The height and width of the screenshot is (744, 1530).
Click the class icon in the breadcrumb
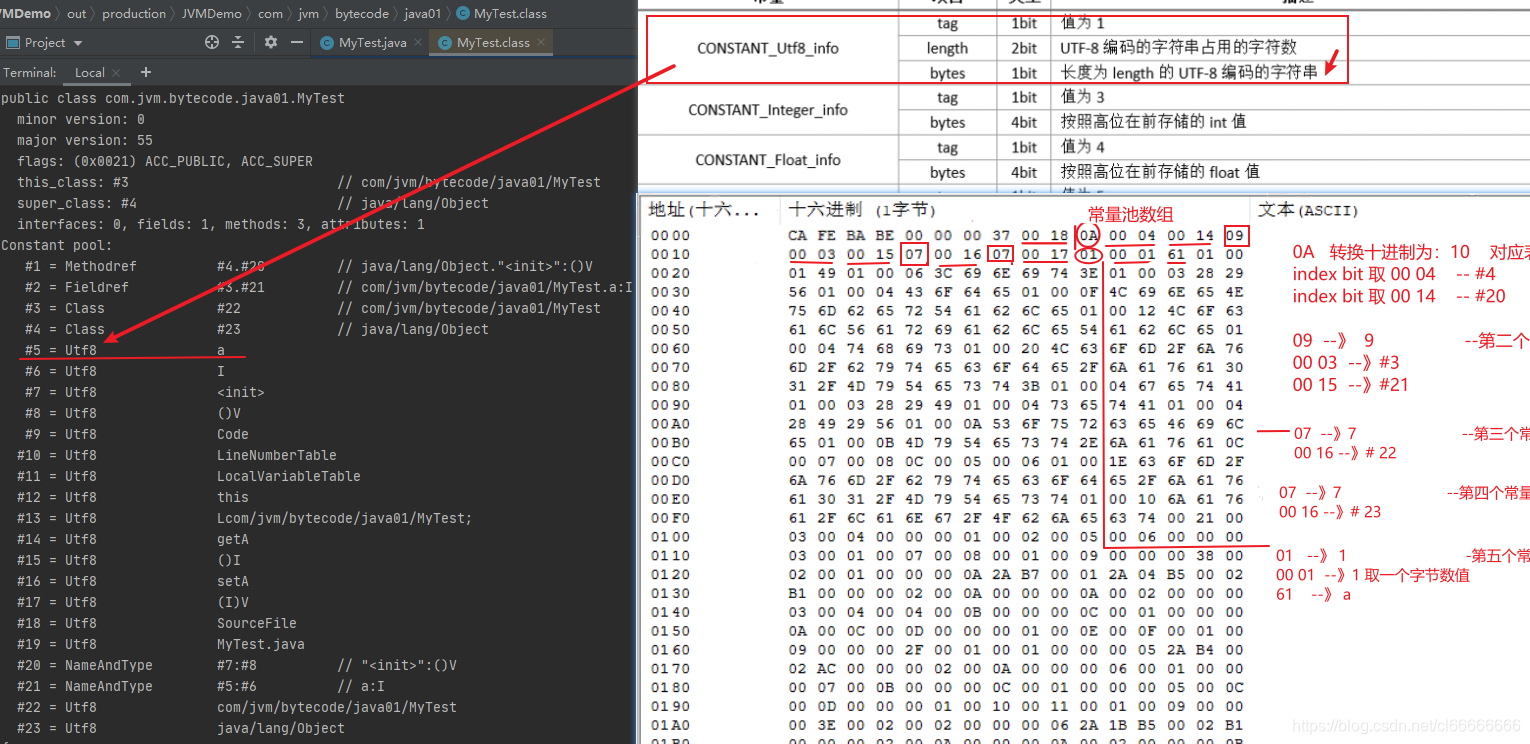(462, 14)
